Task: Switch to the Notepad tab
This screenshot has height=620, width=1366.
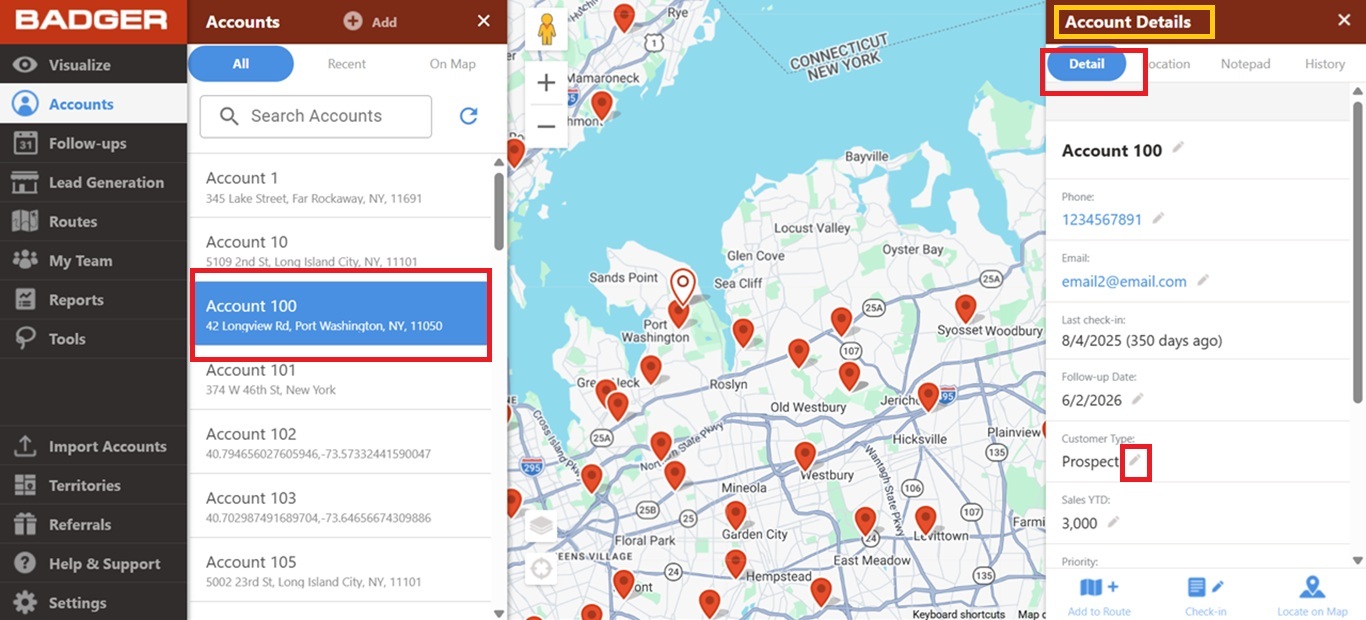Action: click(x=1245, y=64)
